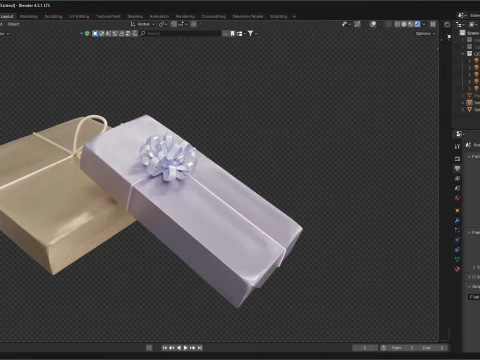The height and width of the screenshot is (360, 480).
Task: Open the Render properties tab
Action: click(457, 159)
